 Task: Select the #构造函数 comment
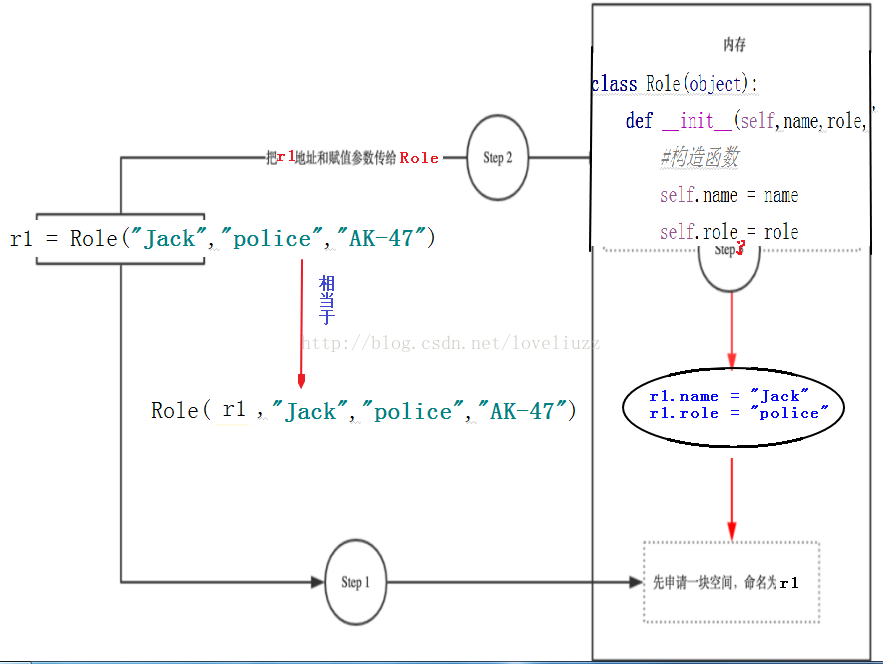[700, 157]
